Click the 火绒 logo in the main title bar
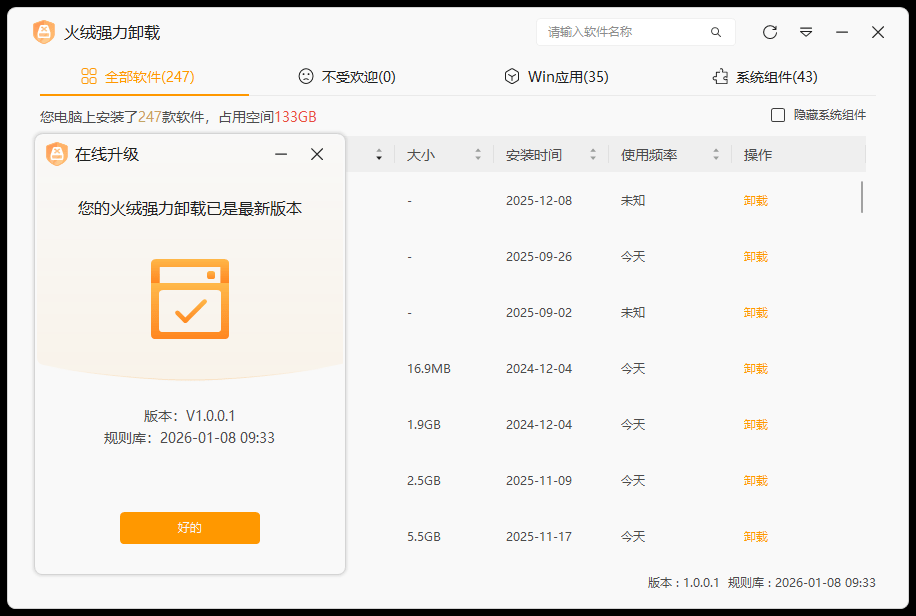The image size is (916, 616). [x=42, y=31]
